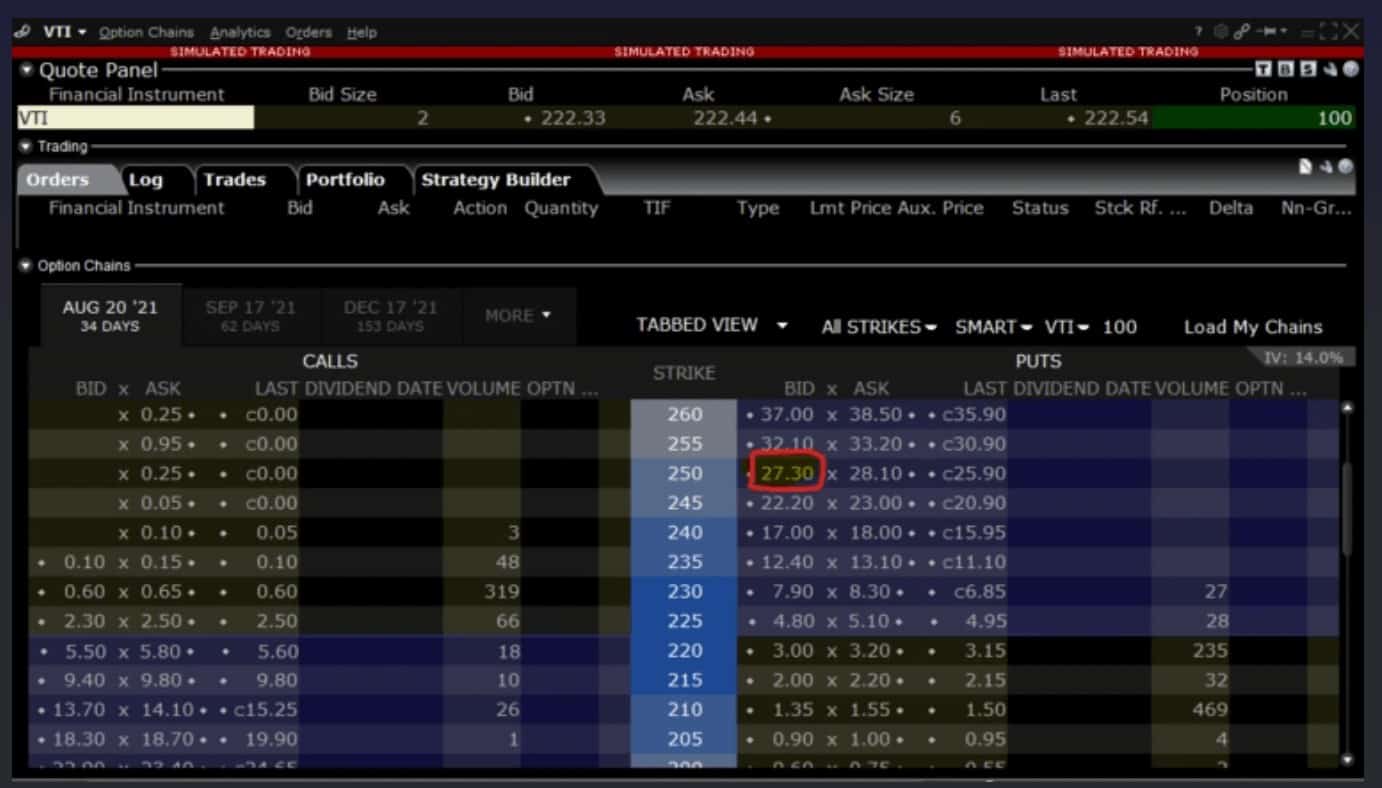This screenshot has width=1382, height=788.
Task: Open the SMART exchange dropdown
Action: click(x=993, y=327)
